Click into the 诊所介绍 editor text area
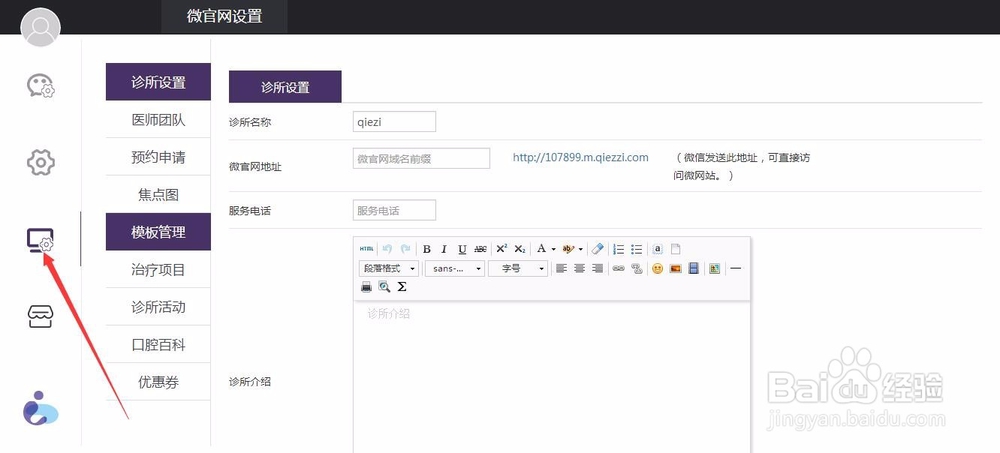 tap(552, 376)
